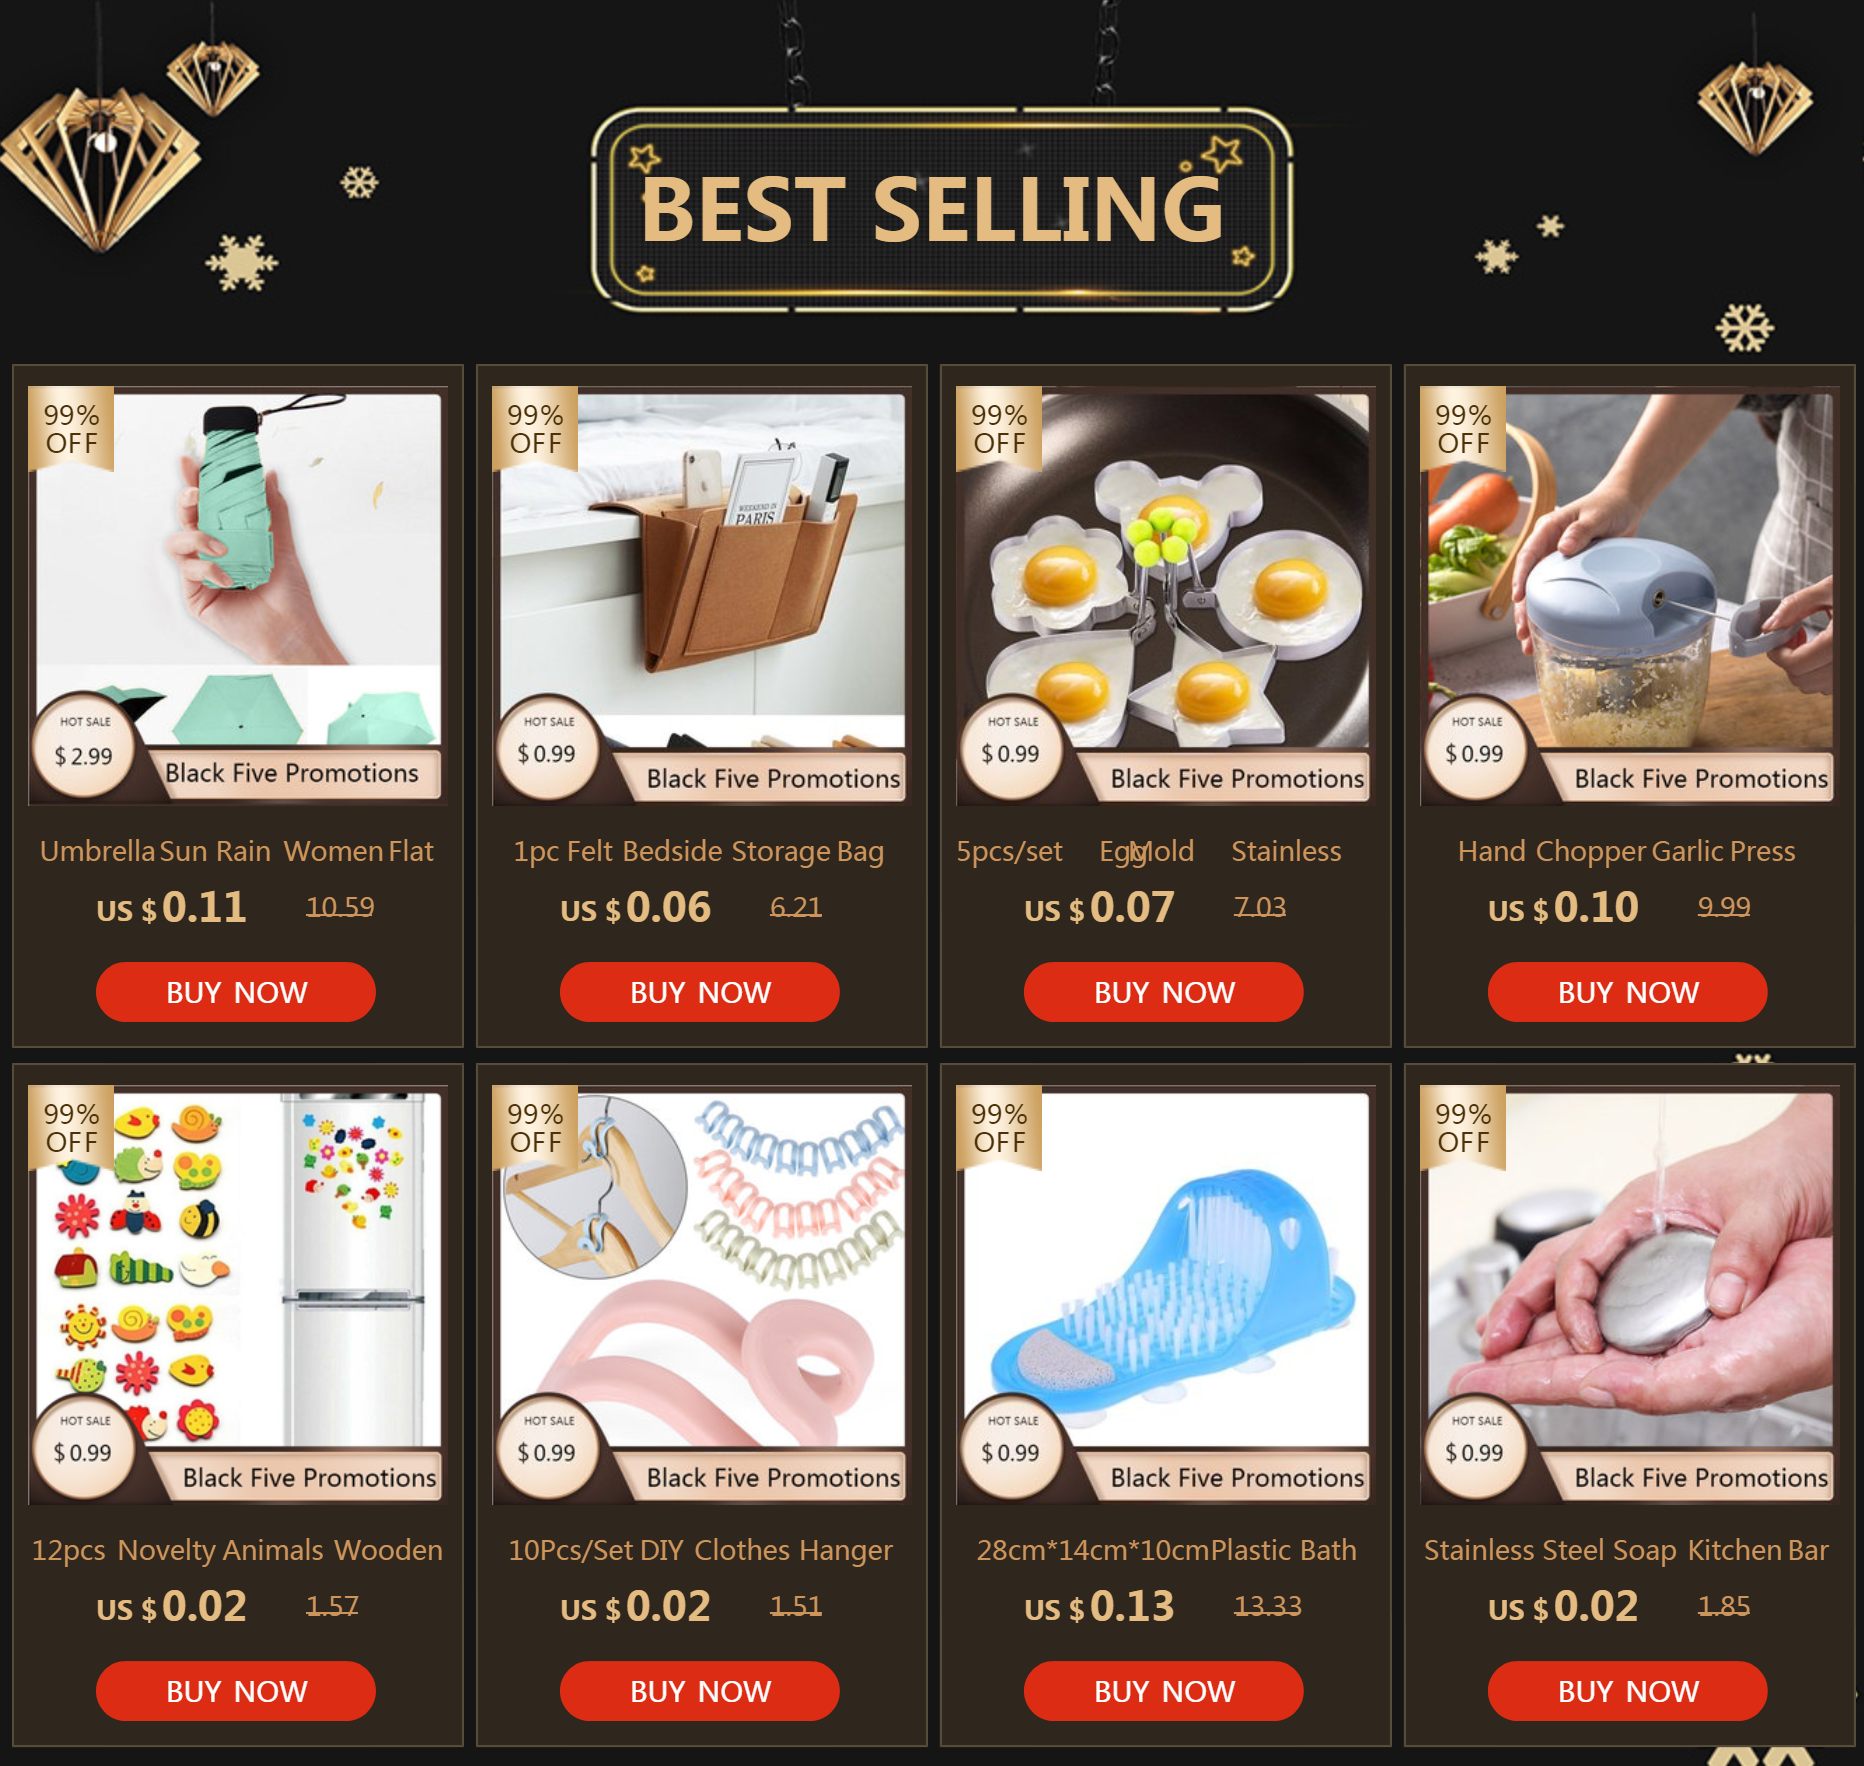Click the BEST SELLING banner heading

click(x=932, y=210)
